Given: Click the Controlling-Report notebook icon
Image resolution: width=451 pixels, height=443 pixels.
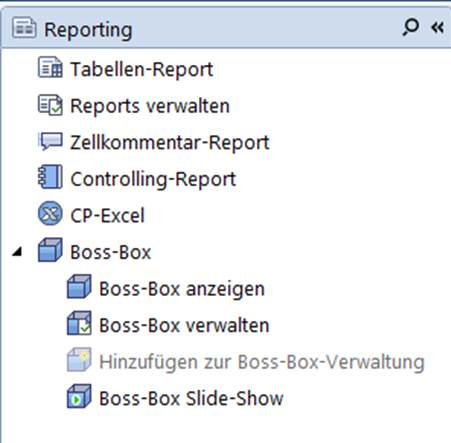Looking at the screenshot, I should tap(50, 177).
